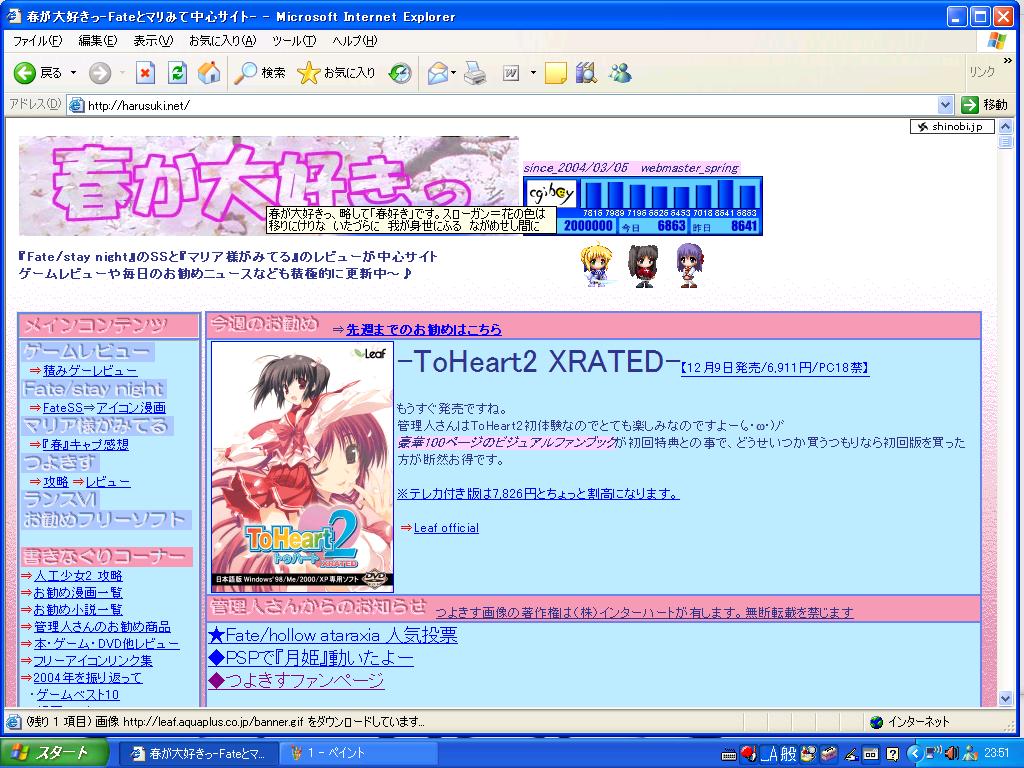Open the Back button history dropdown arrow

[x=73, y=72]
